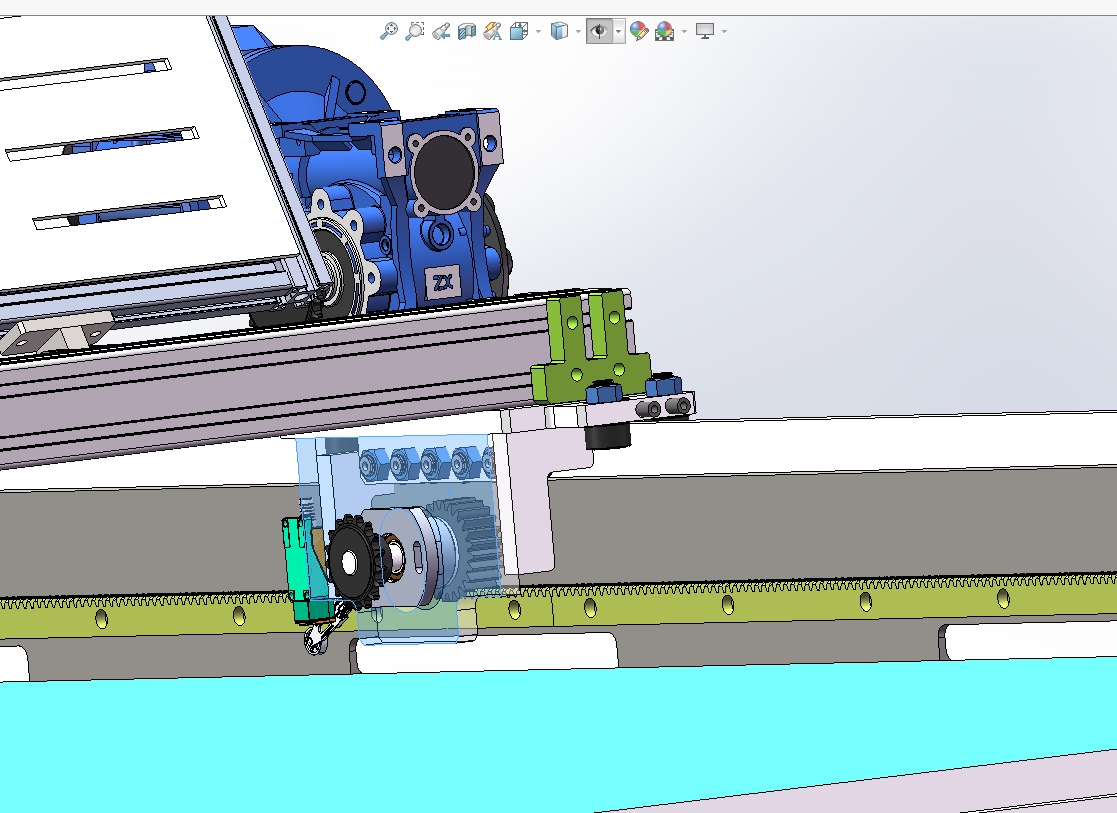Expand the Apply Scene dropdown arrow
Screen dimensions: 1117x813
685,31
